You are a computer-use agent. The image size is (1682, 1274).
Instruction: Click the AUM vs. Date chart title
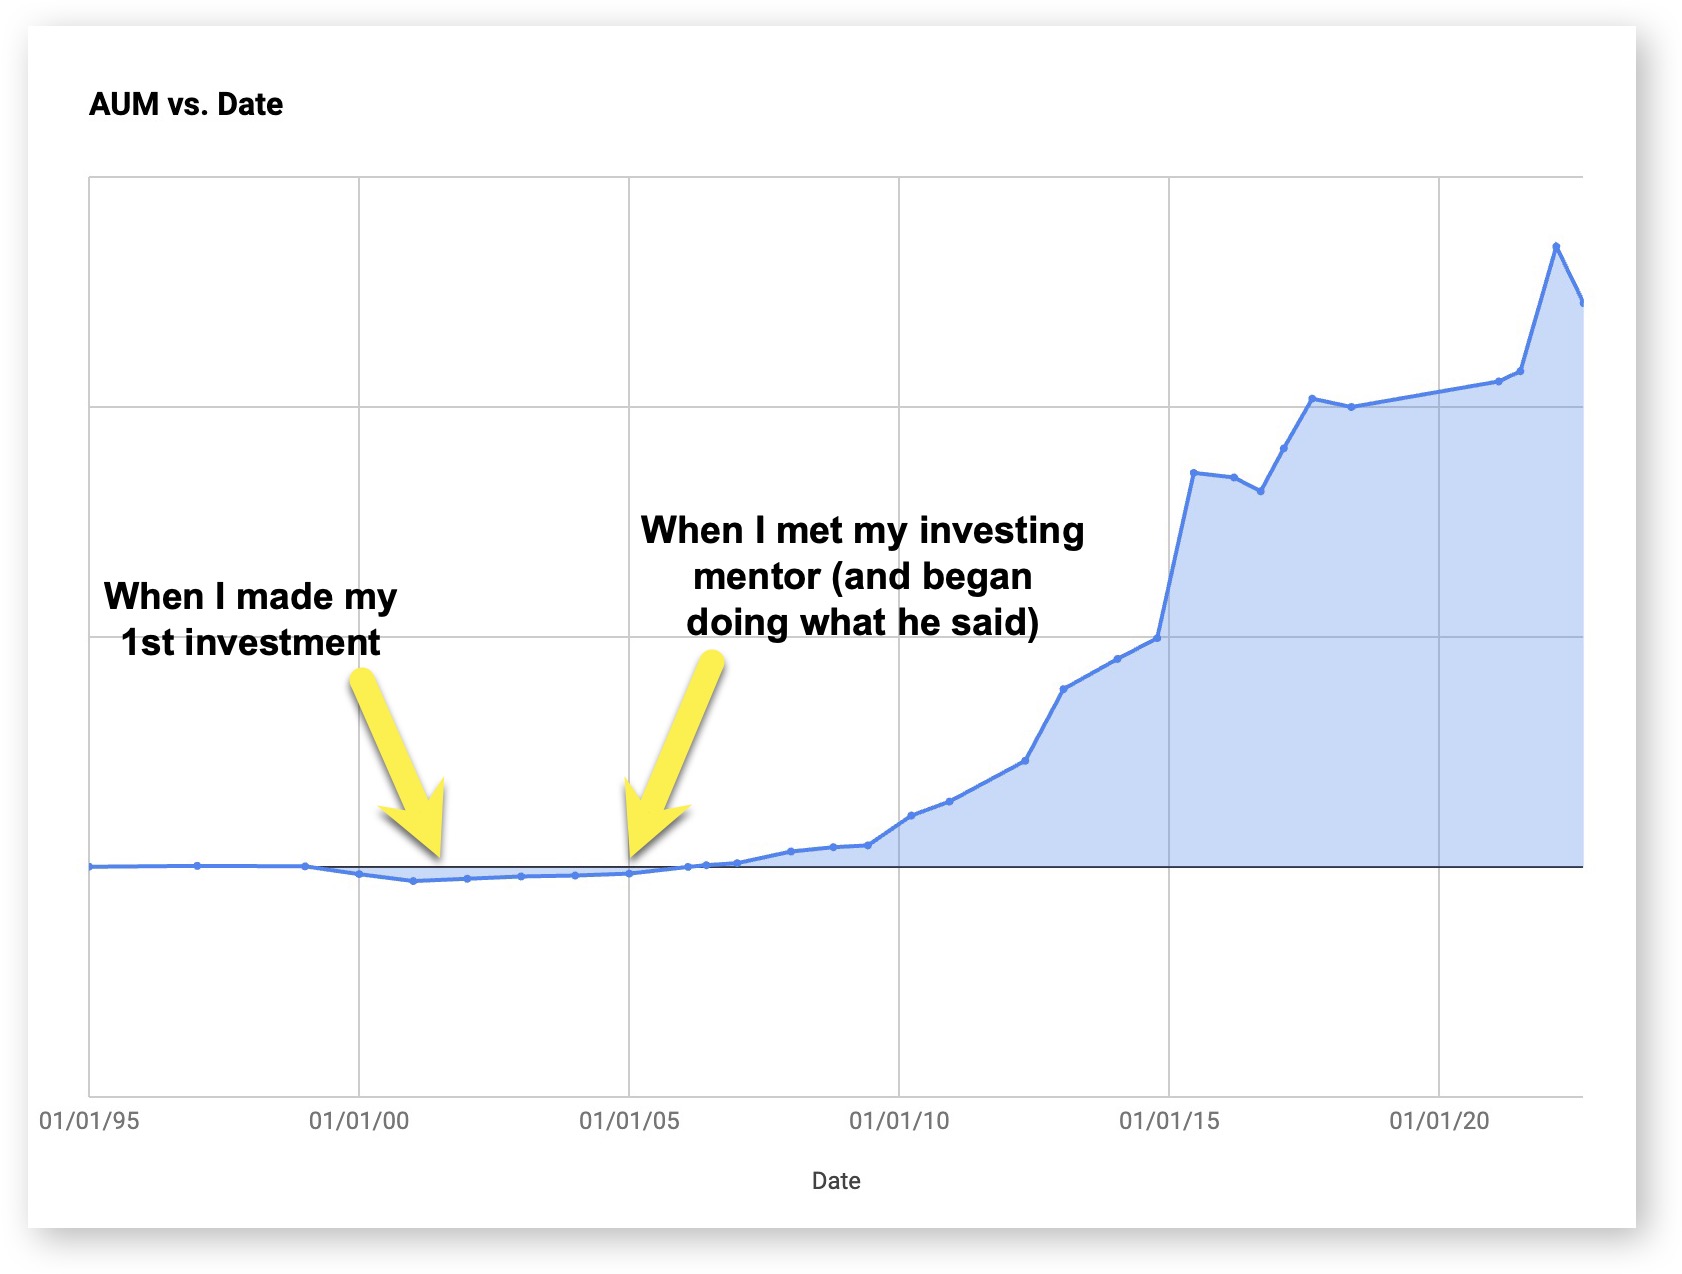click(x=186, y=104)
